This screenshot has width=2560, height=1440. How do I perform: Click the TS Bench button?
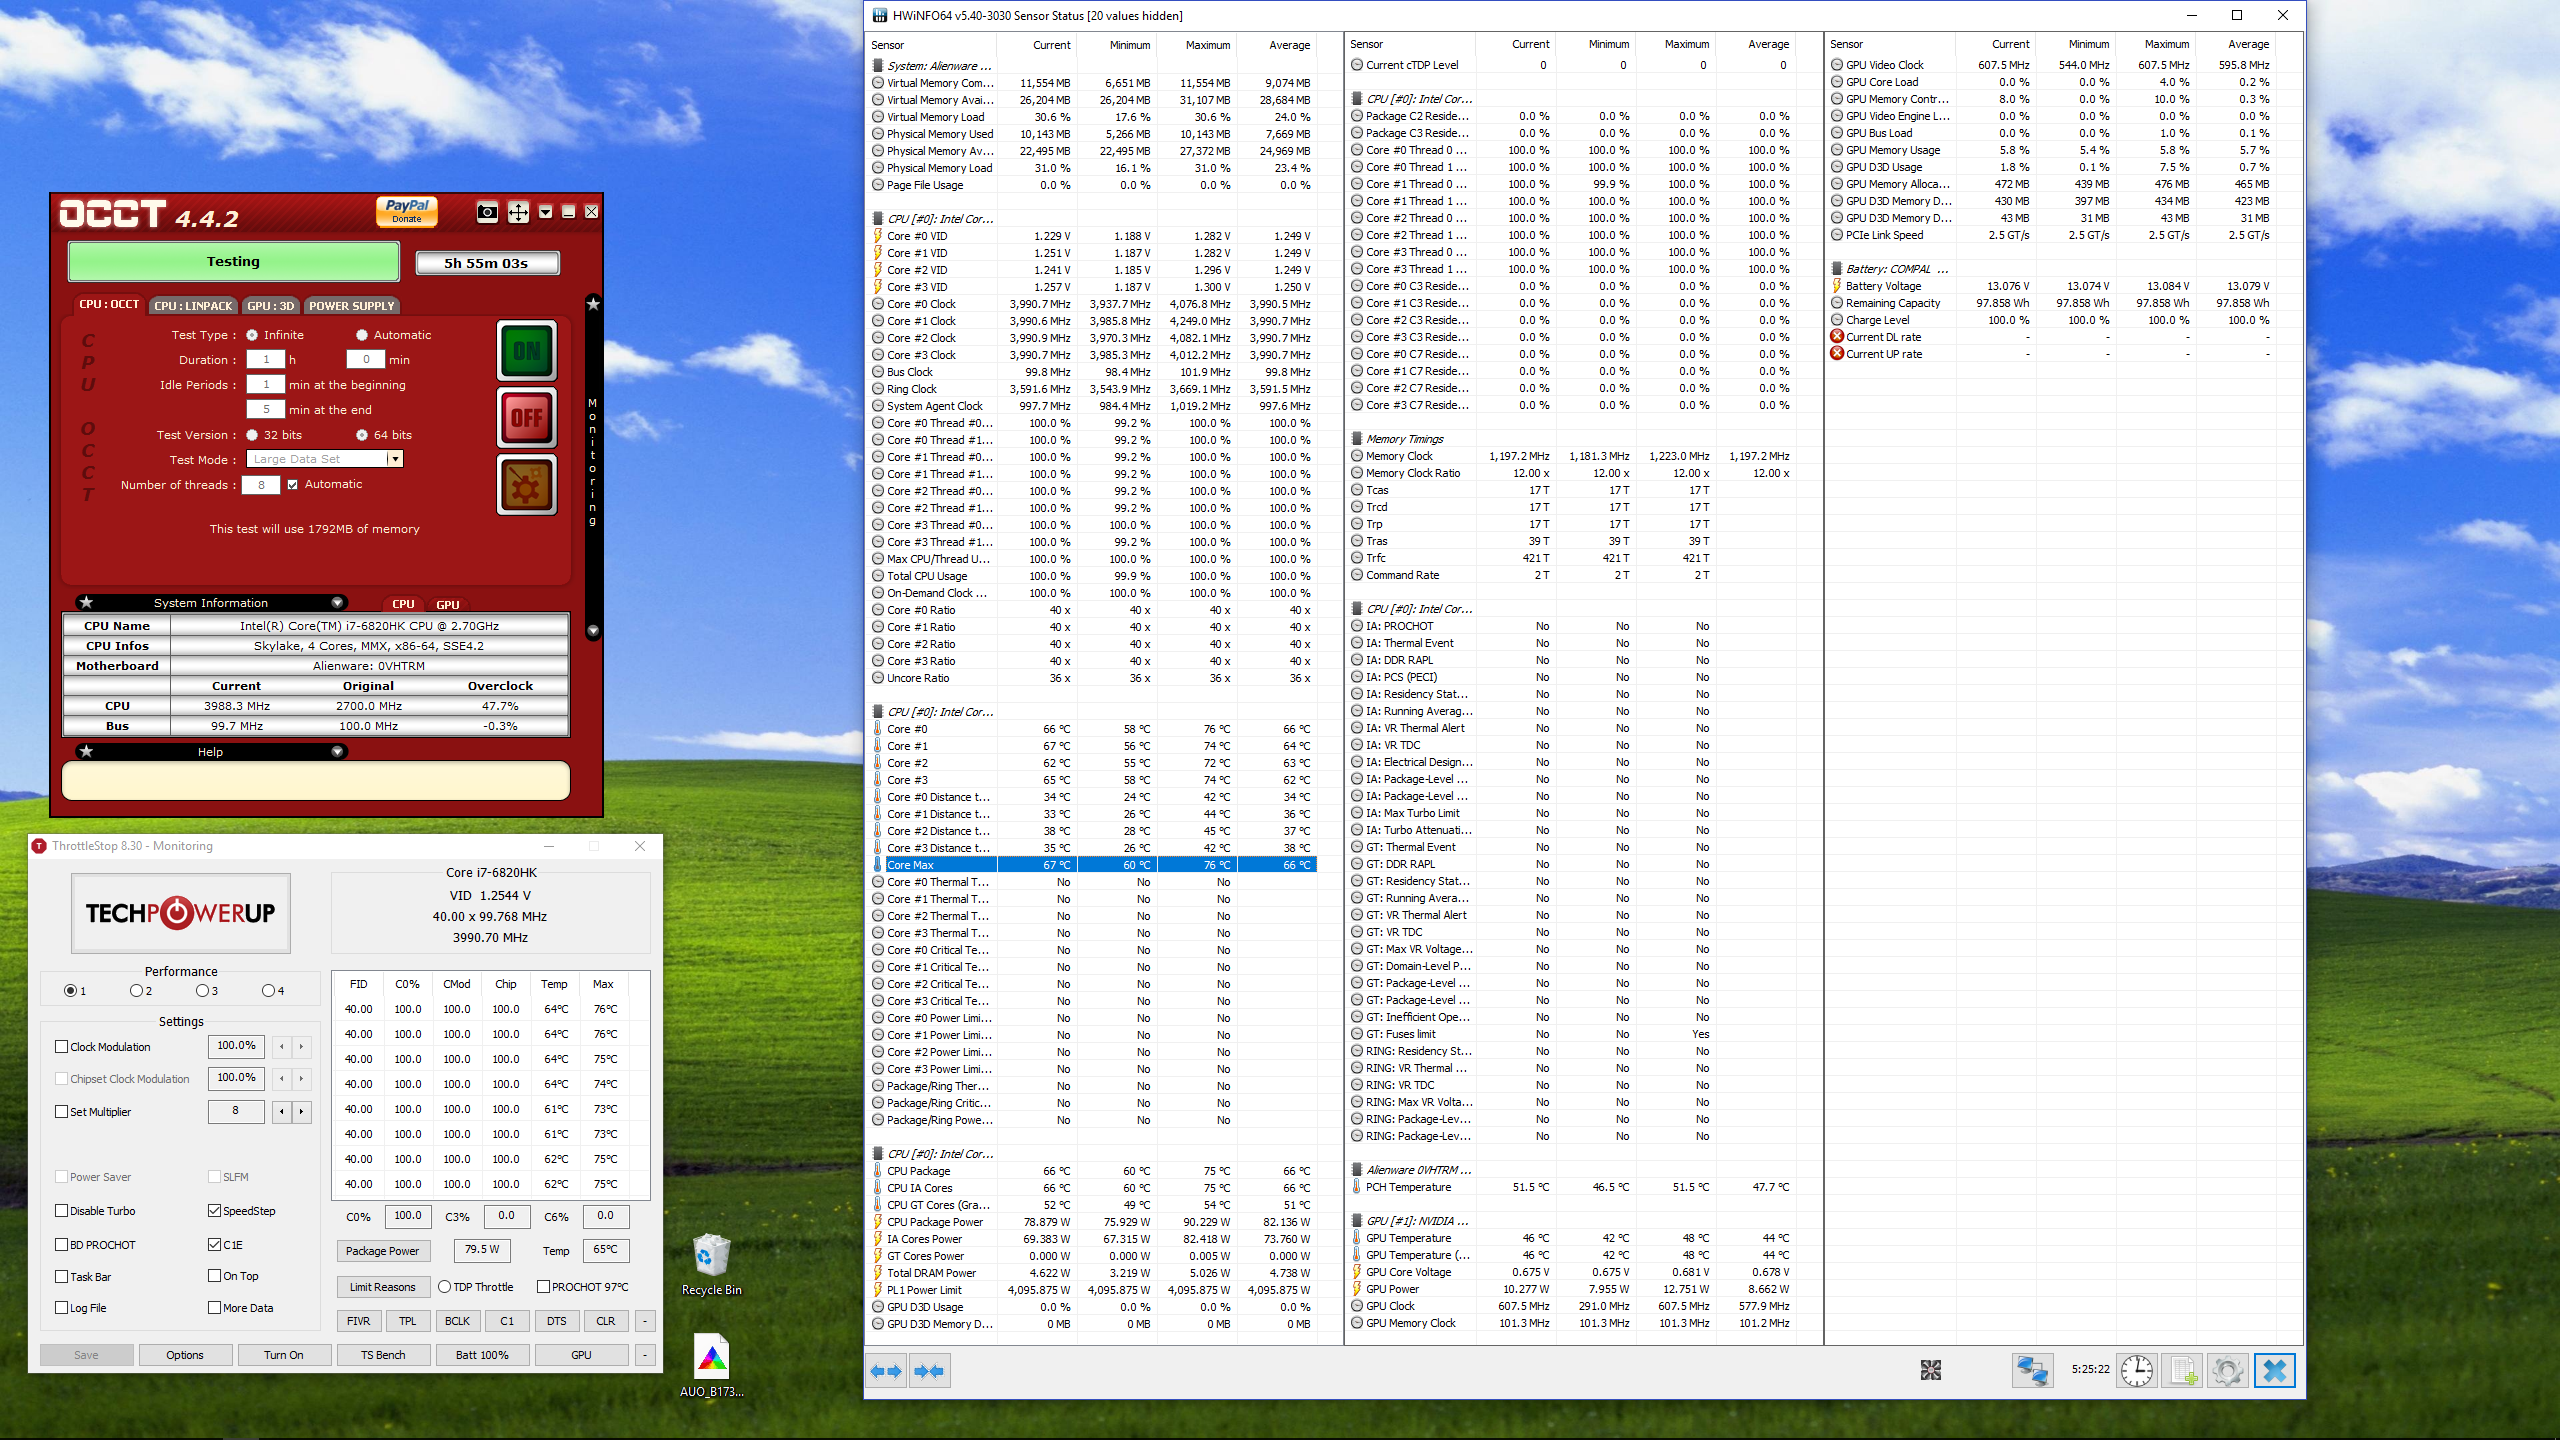tap(383, 1355)
